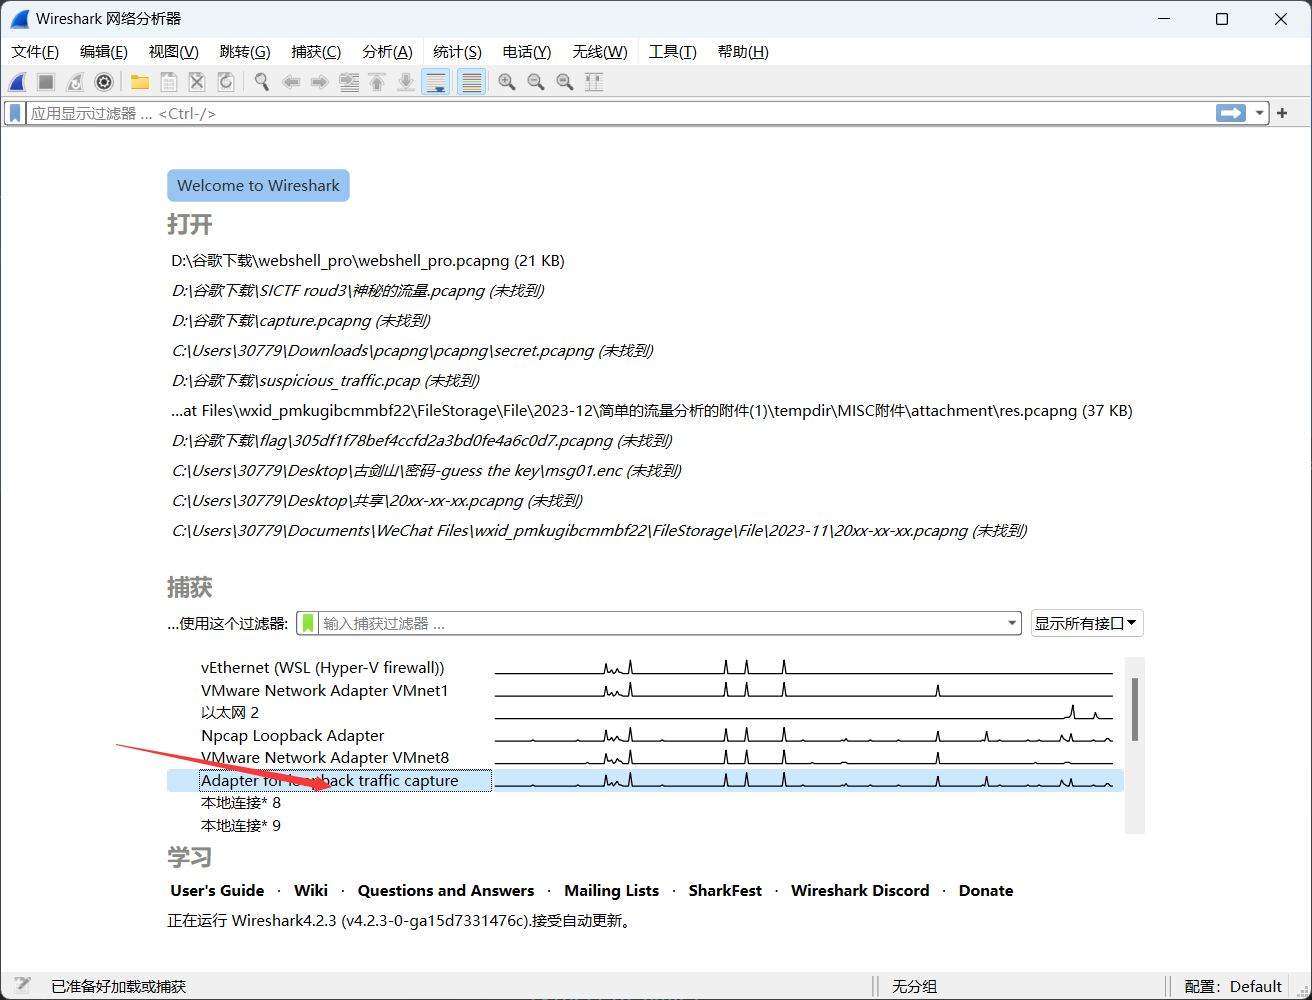Screen dimensions: 1312x1000
Task: Expand capture filter history dropdown
Action: click(1012, 624)
